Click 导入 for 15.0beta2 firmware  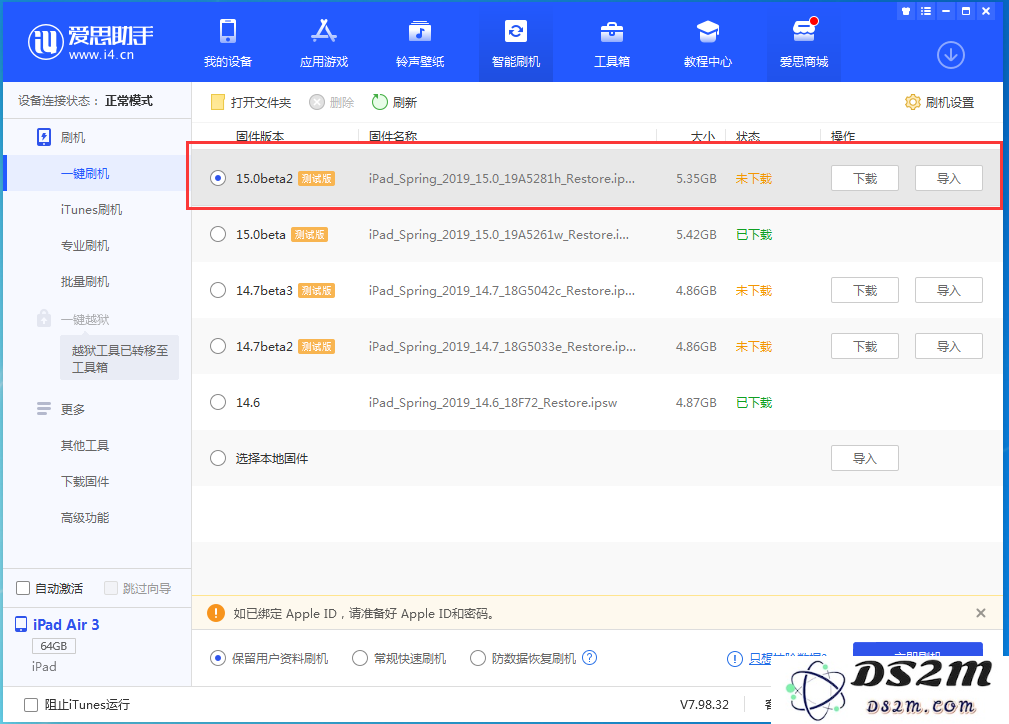(x=949, y=178)
